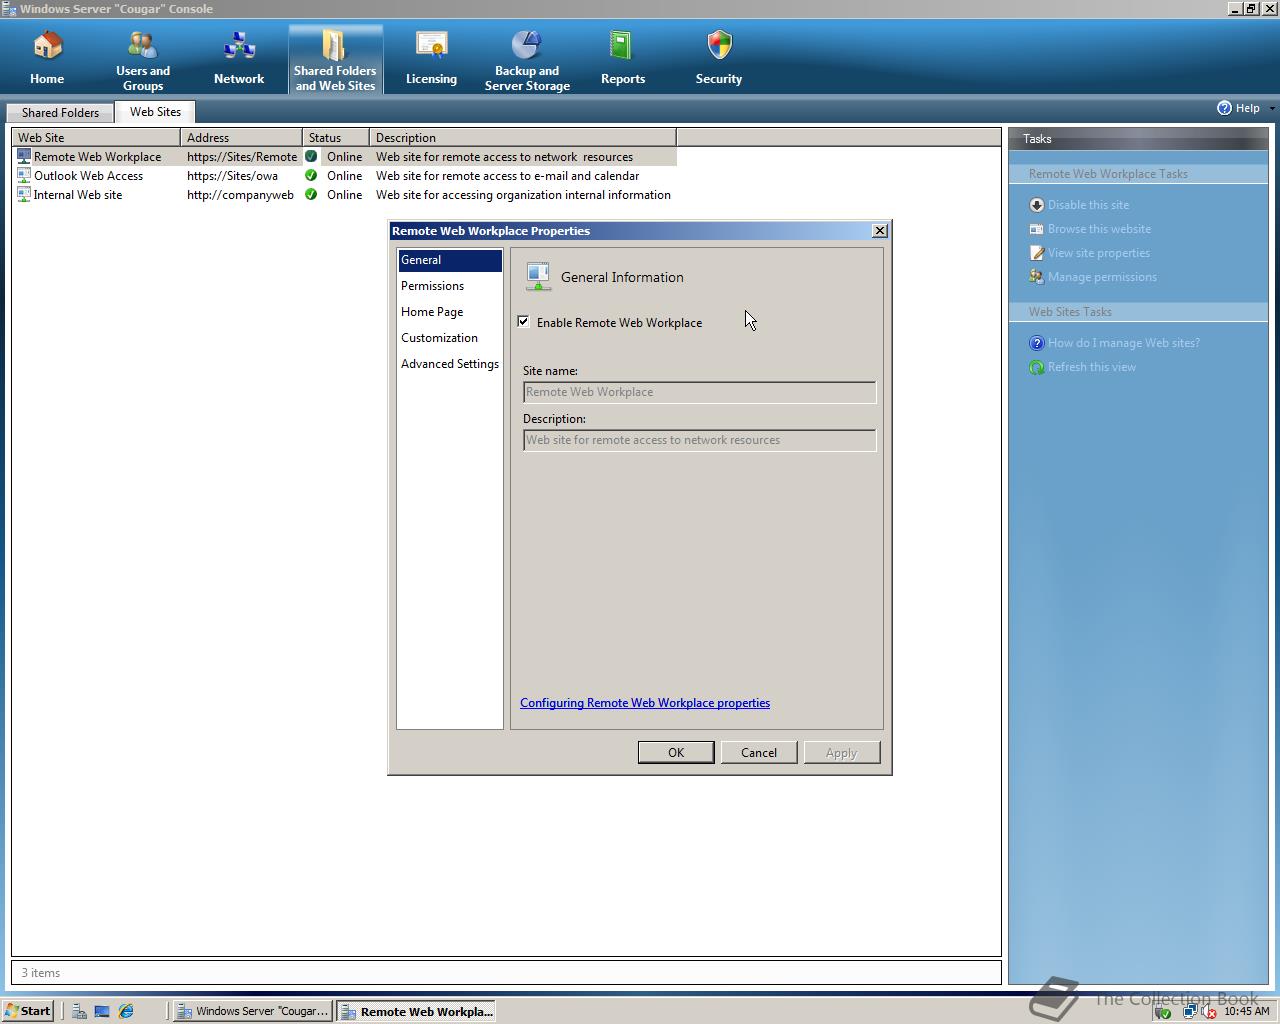Screen dimensions: 1280x1024
Task: Select General in the properties dialog
Action: point(449,260)
